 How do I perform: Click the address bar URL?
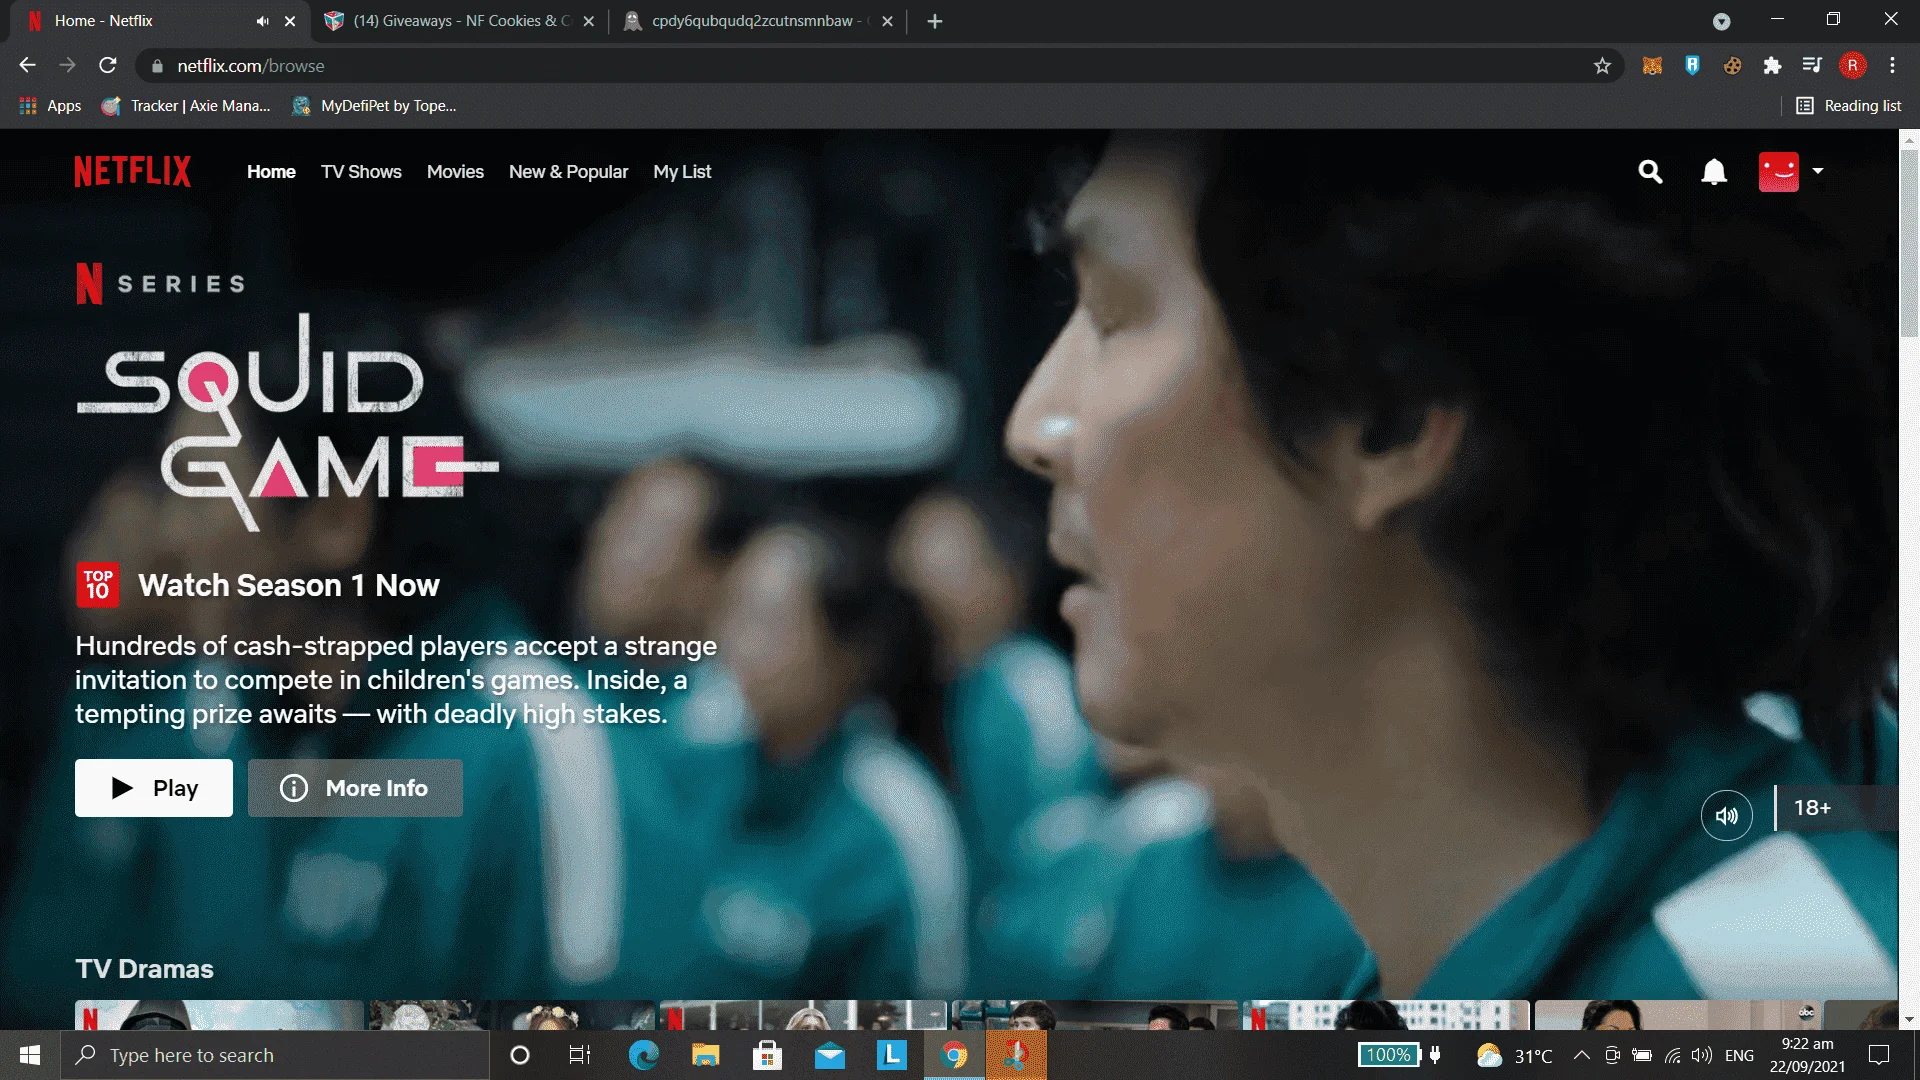click(x=251, y=66)
